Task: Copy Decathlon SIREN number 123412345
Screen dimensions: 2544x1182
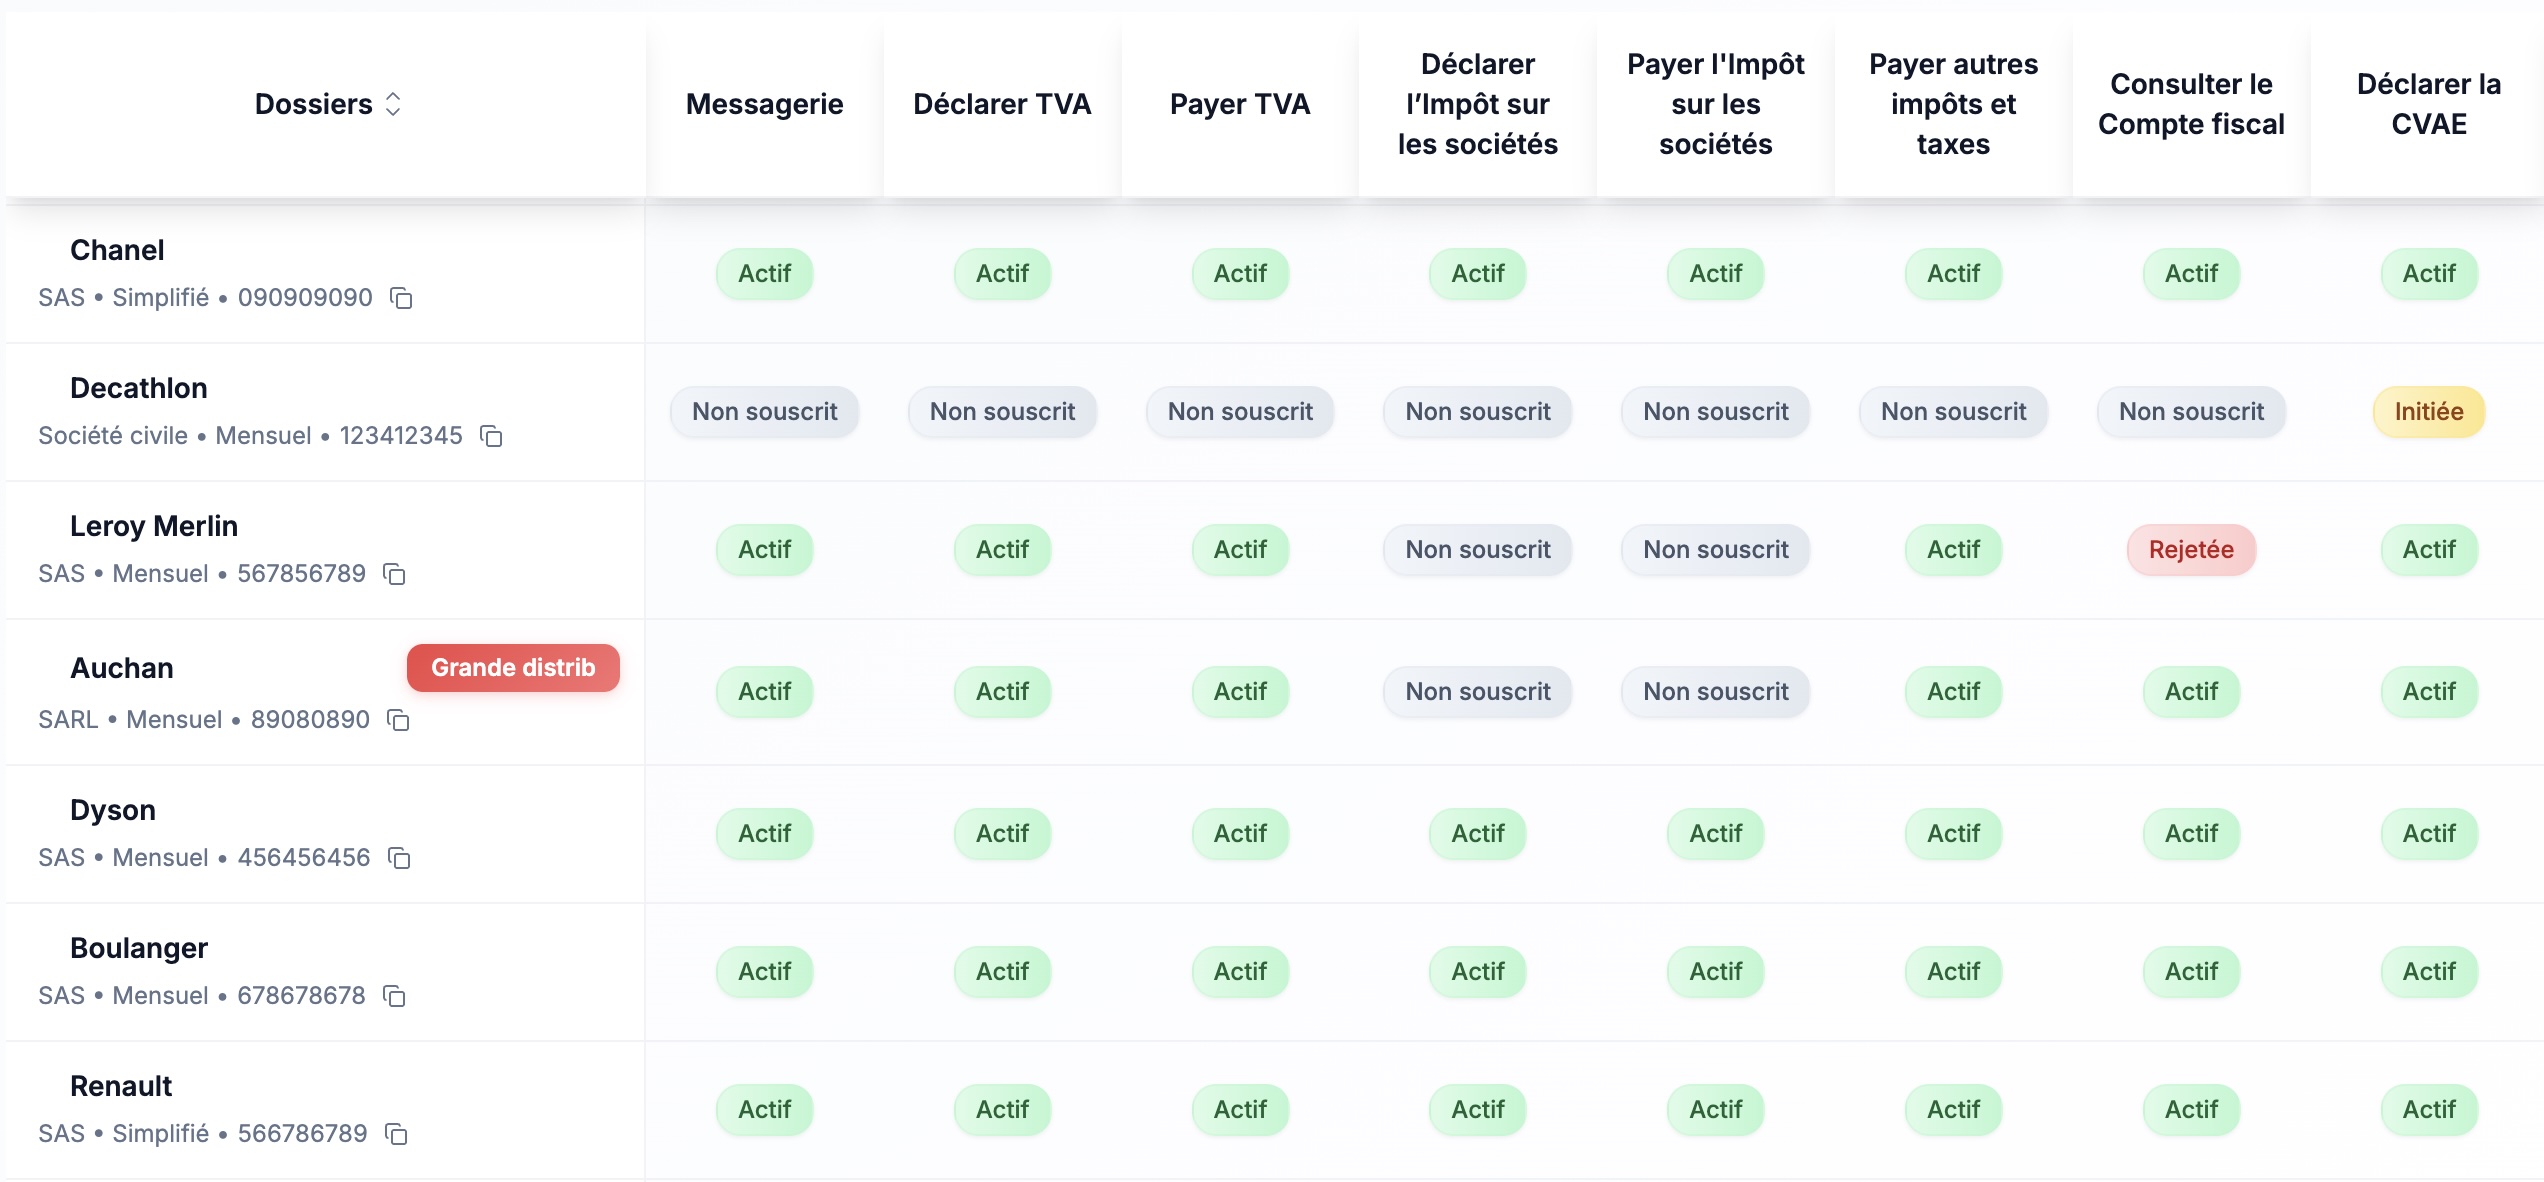Action: [491, 436]
